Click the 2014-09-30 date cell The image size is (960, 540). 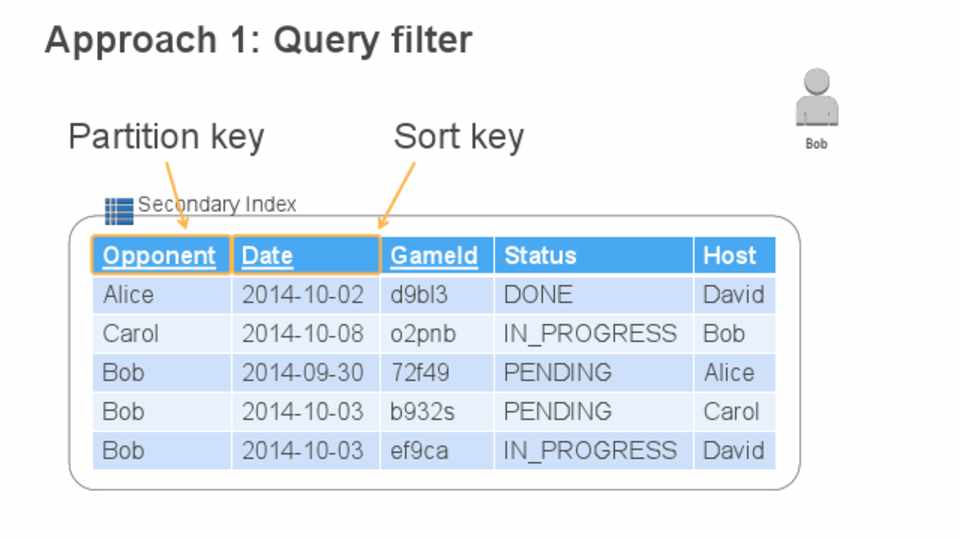click(x=303, y=373)
